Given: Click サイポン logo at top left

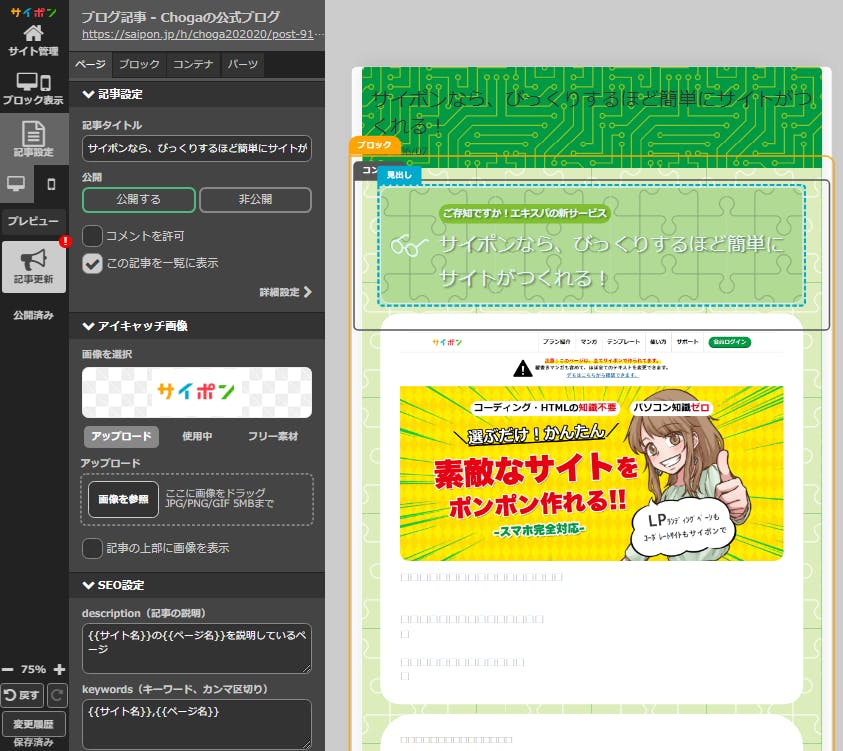Looking at the screenshot, I should (x=33, y=12).
